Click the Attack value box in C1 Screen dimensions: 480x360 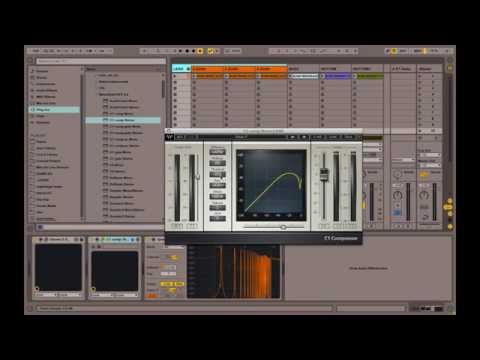pyautogui.click(x=217, y=196)
